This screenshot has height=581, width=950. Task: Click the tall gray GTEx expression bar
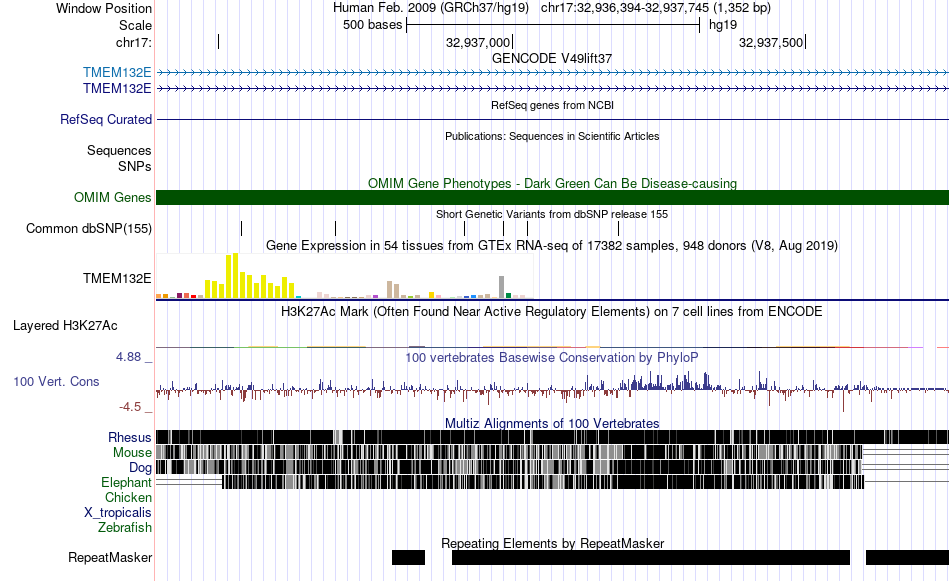point(502,287)
